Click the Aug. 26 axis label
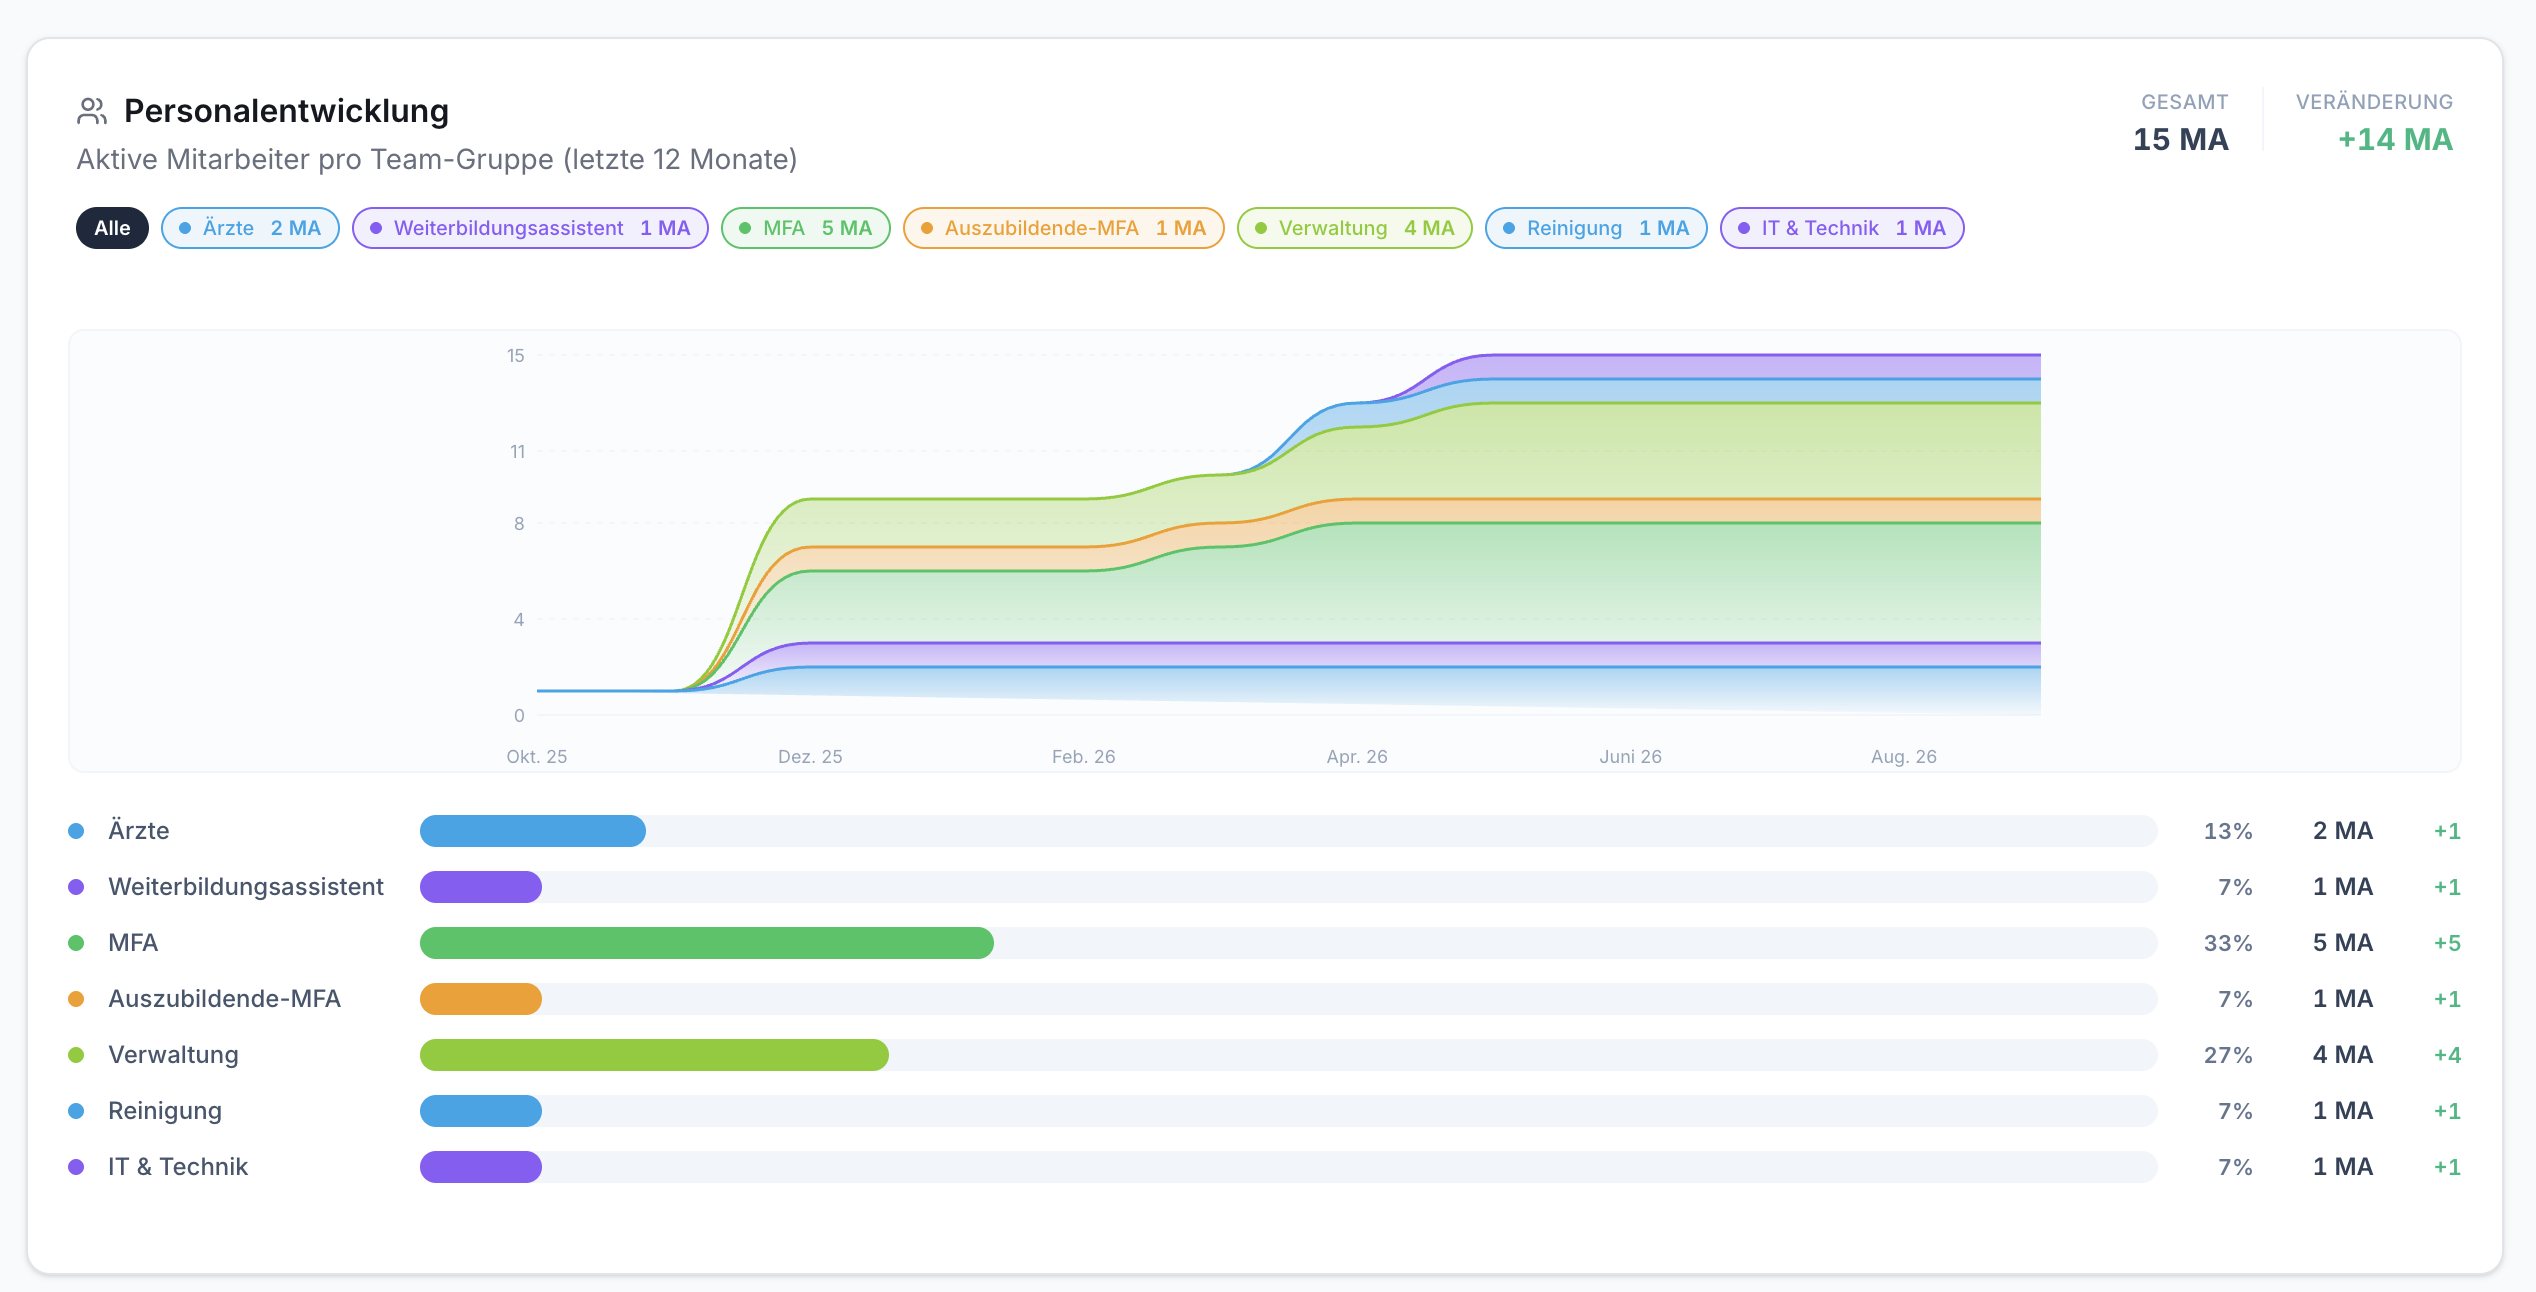 click(1904, 757)
